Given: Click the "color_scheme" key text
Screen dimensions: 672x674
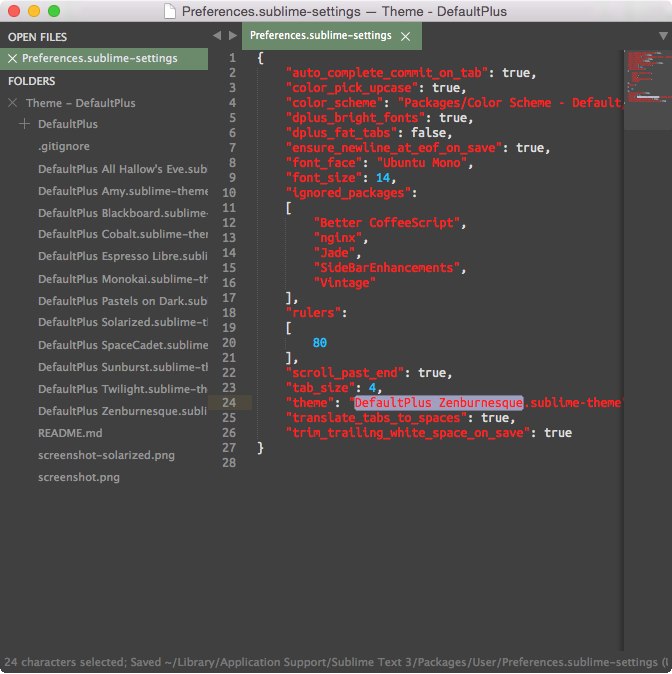Looking at the screenshot, I should click(x=334, y=103).
